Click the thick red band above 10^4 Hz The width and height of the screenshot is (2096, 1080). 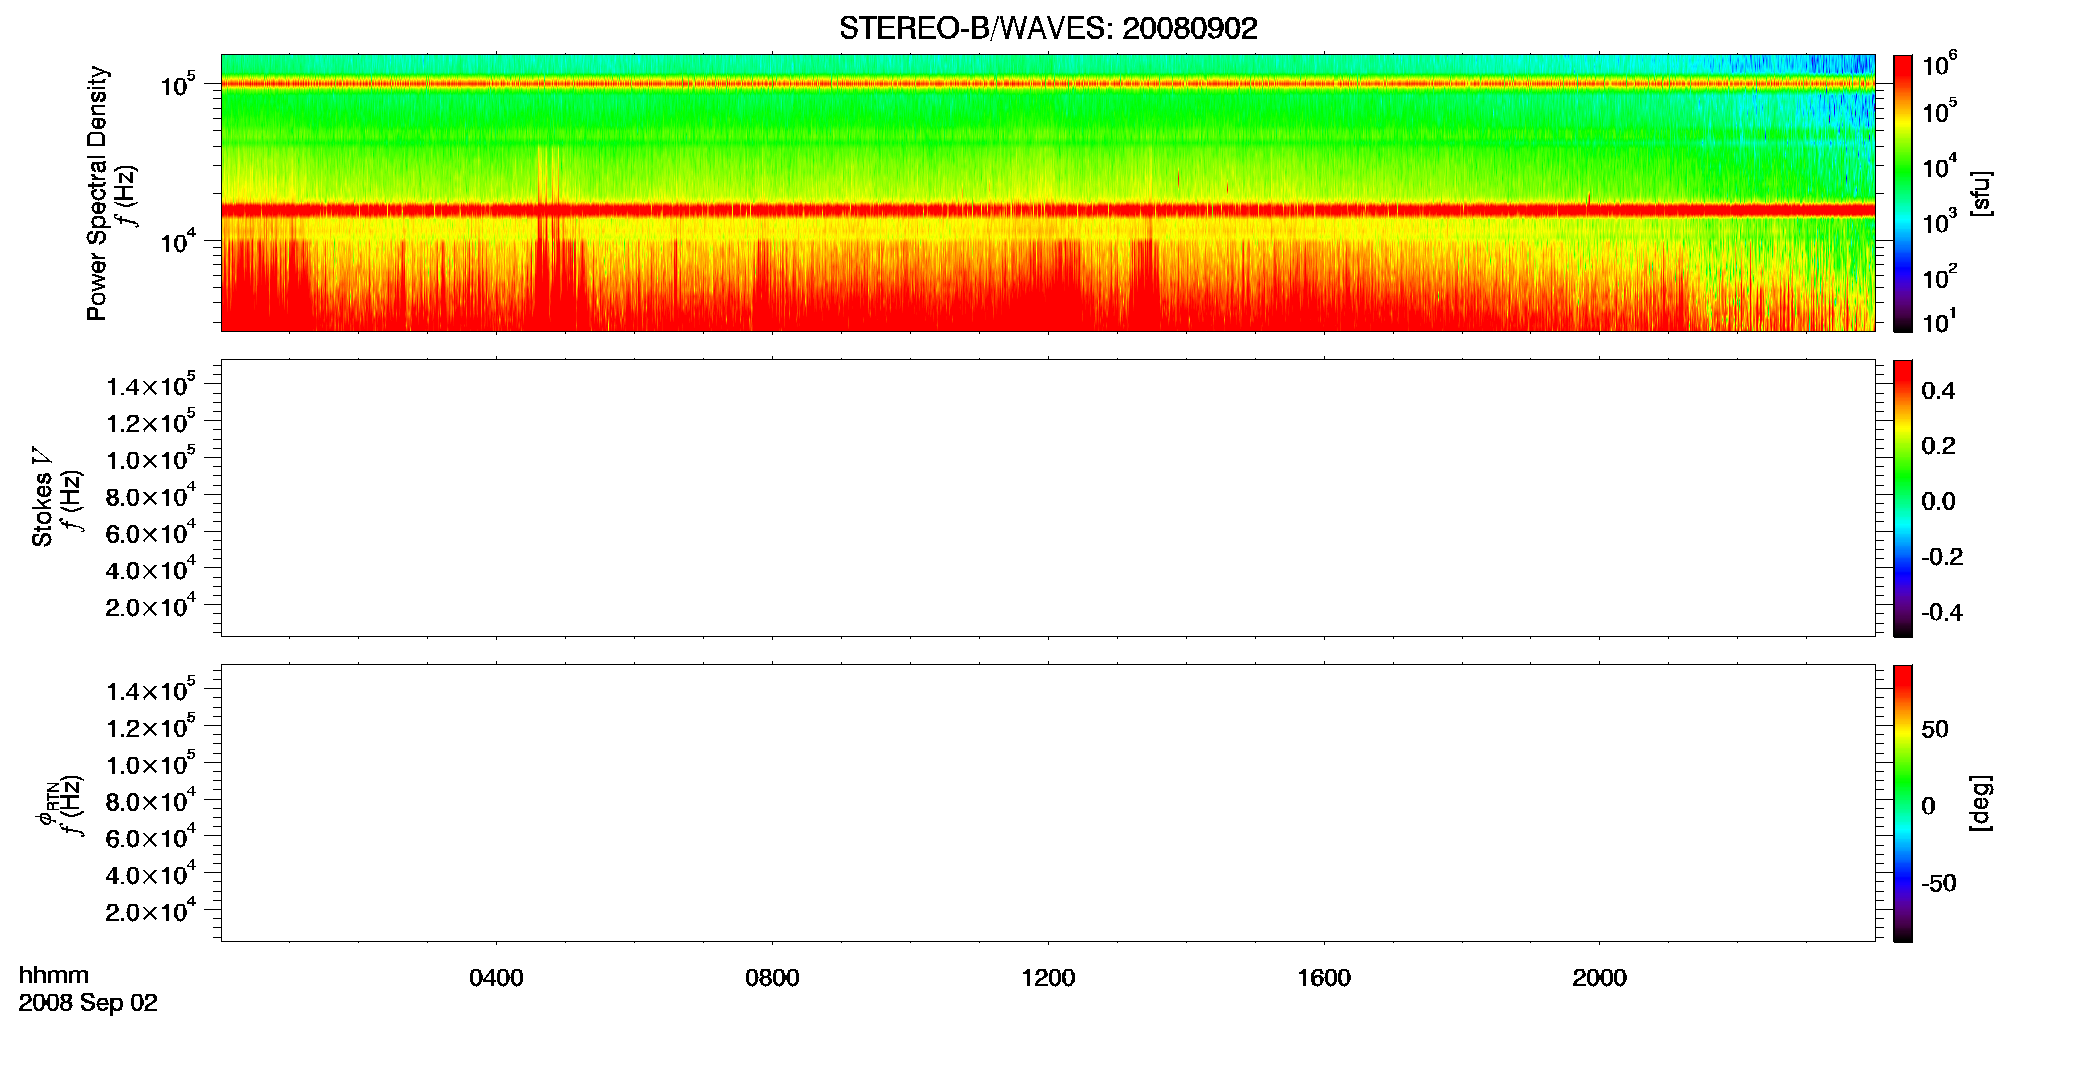(x=1048, y=210)
